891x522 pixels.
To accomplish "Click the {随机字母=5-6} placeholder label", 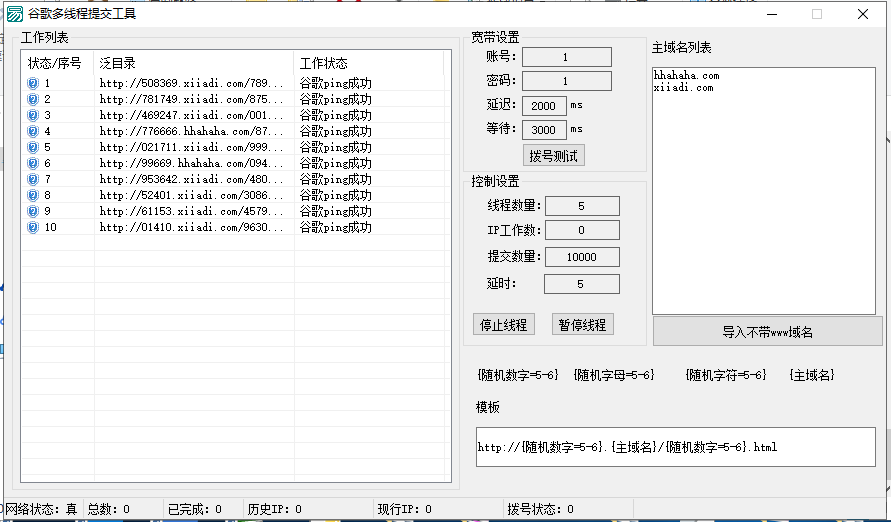I will pos(614,375).
